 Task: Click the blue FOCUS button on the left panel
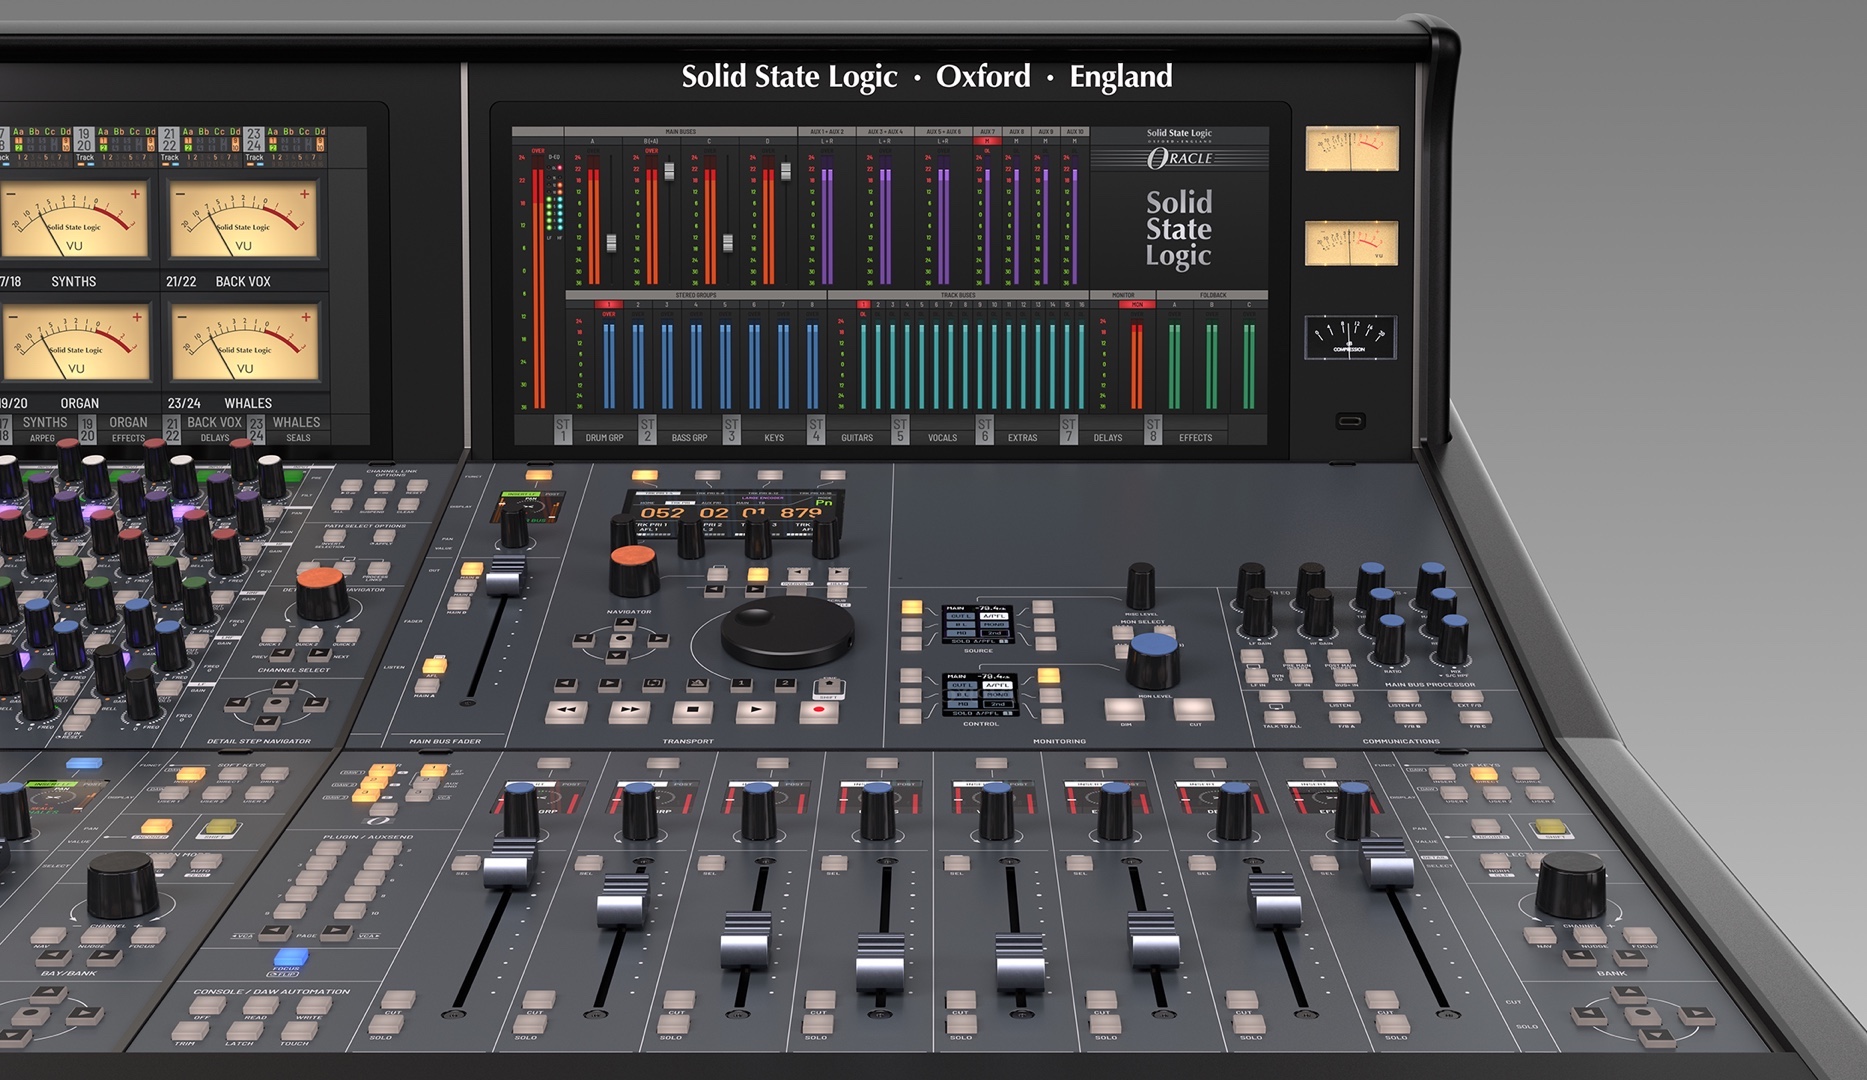(x=290, y=959)
